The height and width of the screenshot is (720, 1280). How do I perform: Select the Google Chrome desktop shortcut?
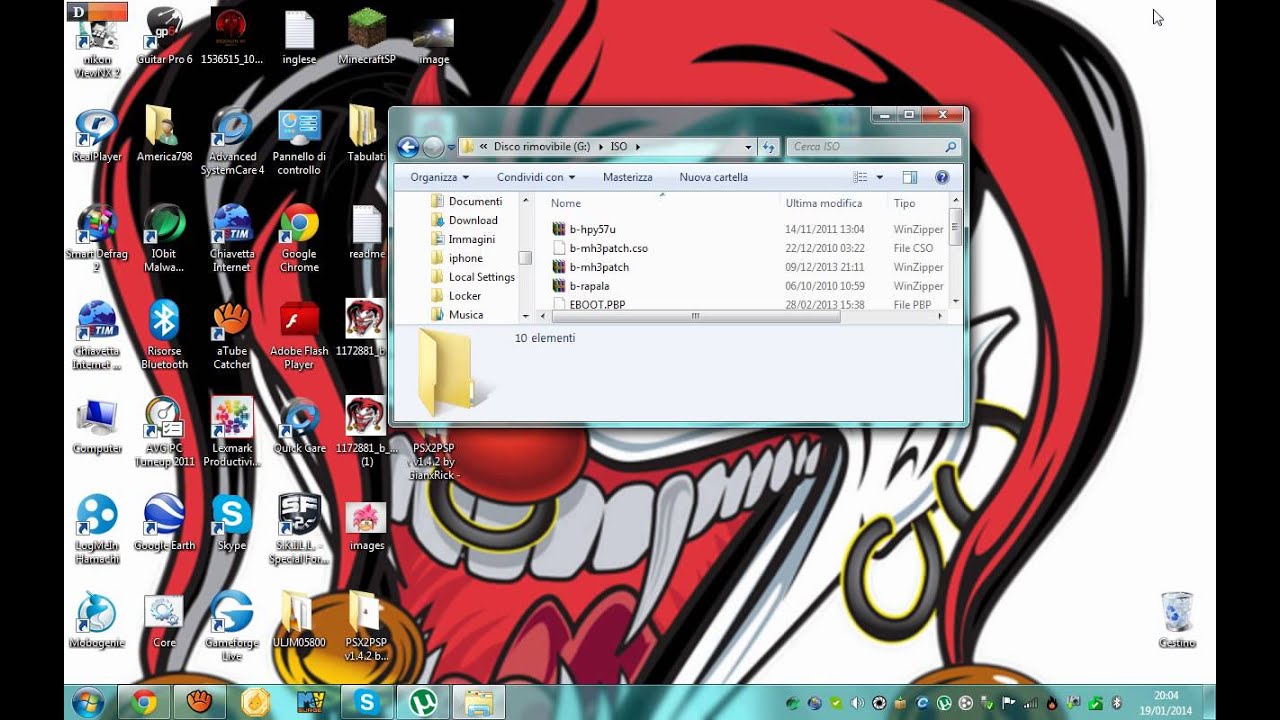[x=299, y=238]
